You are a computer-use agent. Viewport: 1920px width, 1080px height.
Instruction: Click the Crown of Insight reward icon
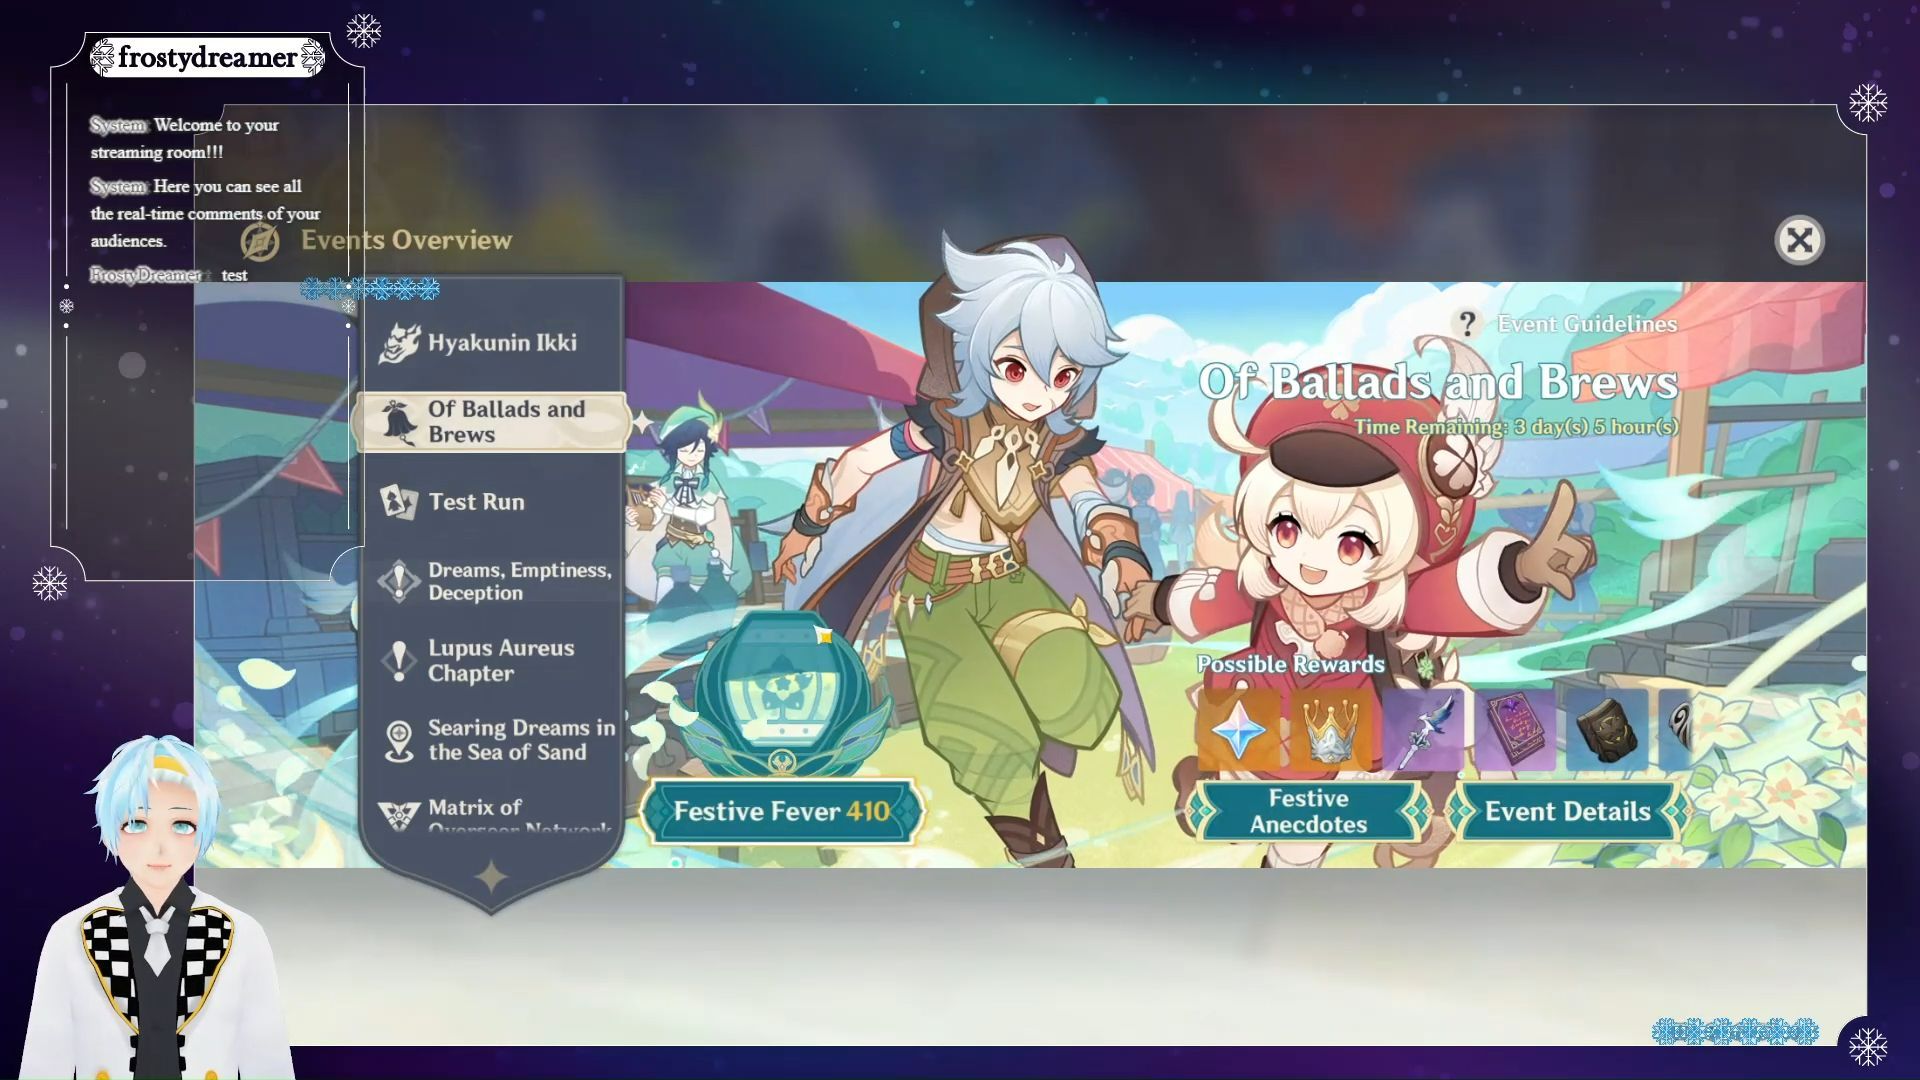tap(1329, 731)
